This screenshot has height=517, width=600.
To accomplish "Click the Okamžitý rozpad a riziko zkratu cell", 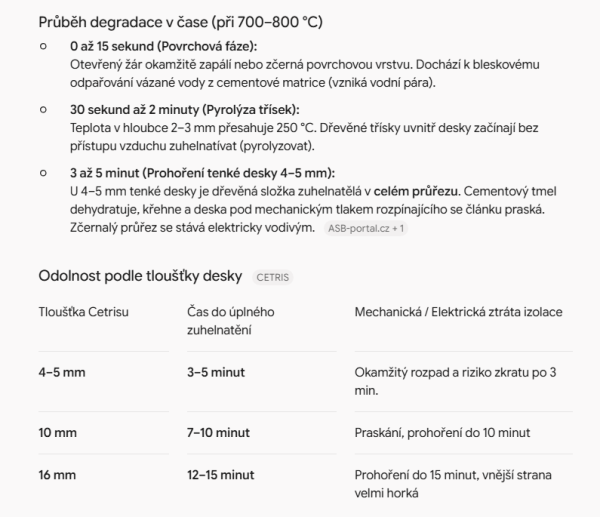I will (455, 381).
